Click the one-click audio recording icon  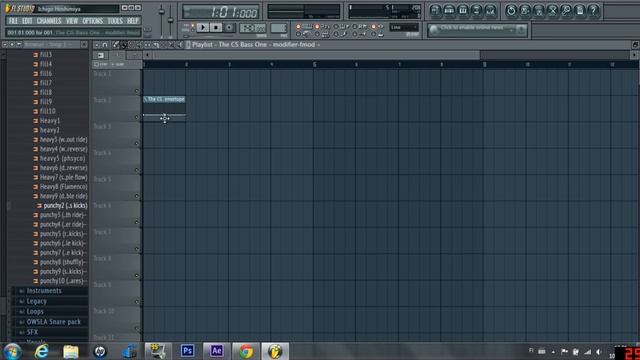[552, 10]
